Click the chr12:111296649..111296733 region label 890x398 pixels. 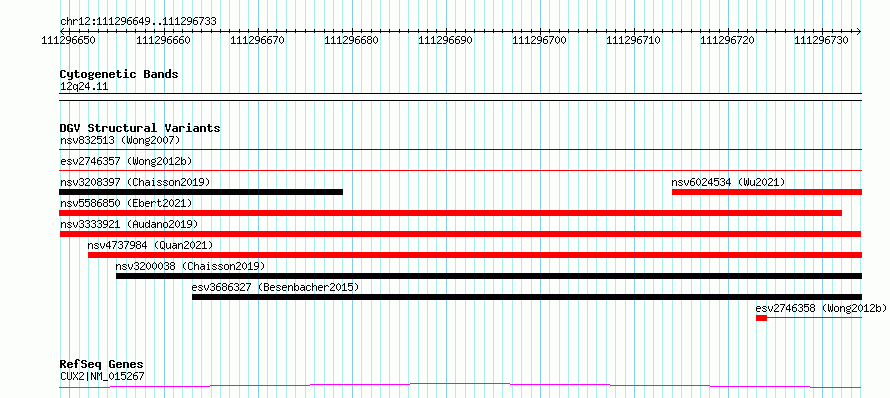pyautogui.click(x=138, y=22)
